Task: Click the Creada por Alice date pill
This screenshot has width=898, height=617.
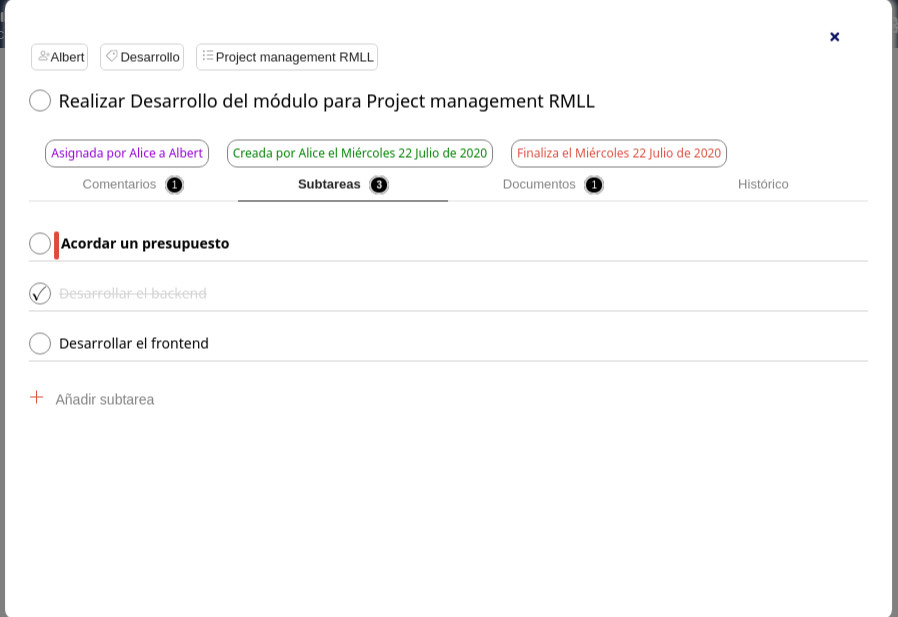Action: click(360, 154)
